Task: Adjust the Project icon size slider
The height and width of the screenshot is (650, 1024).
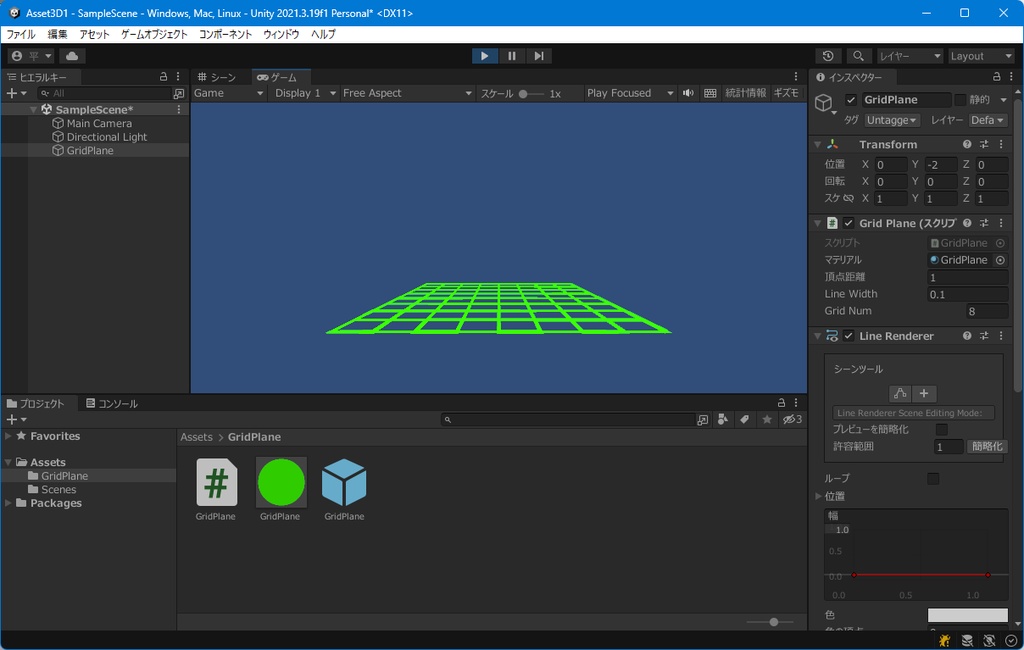Action: coord(771,622)
